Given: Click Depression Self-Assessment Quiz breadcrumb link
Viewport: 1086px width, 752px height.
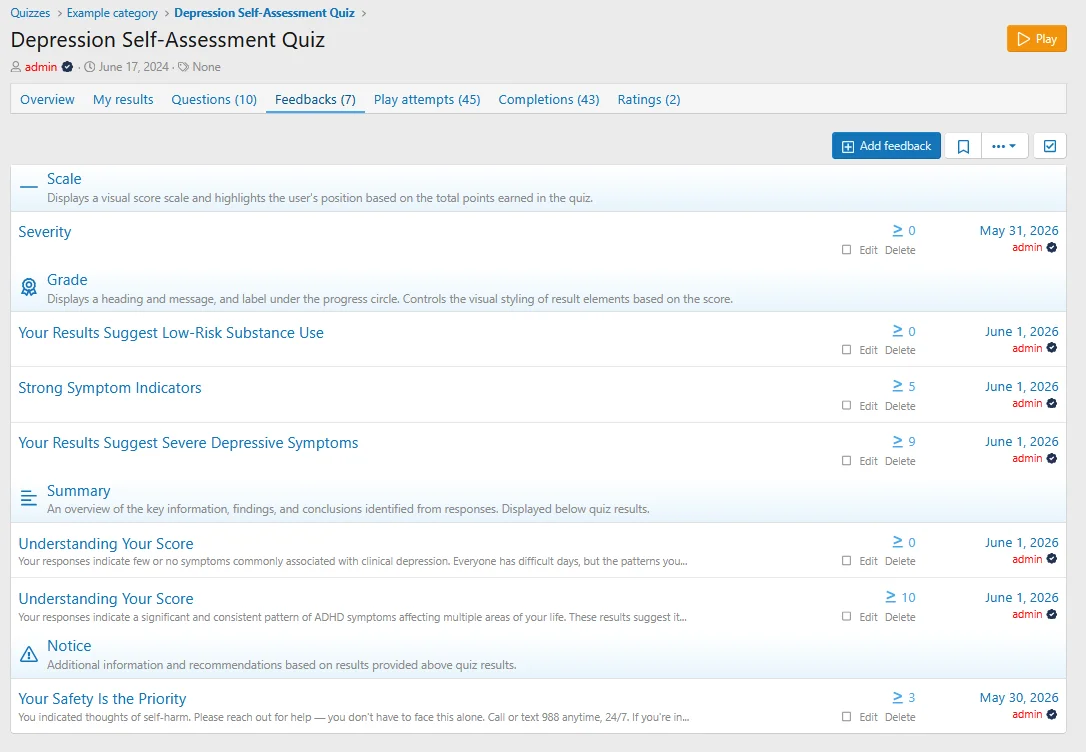Looking at the screenshot, I should coord(265,13).
